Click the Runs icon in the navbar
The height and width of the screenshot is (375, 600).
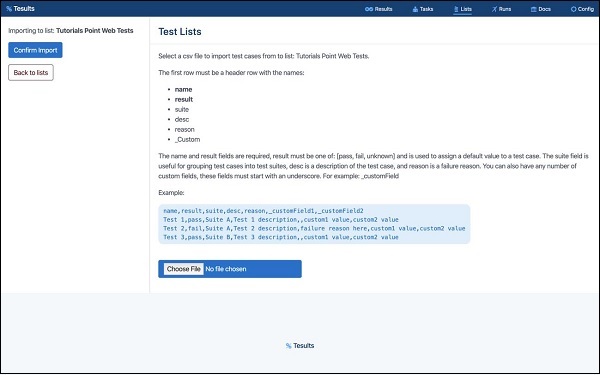click(494, 9)
